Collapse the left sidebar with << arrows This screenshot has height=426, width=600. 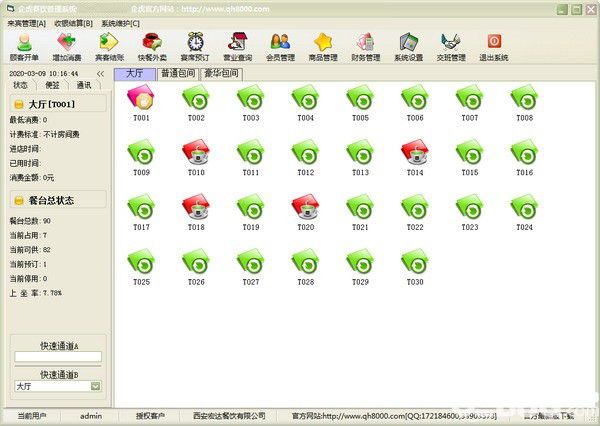pos(100,73)
